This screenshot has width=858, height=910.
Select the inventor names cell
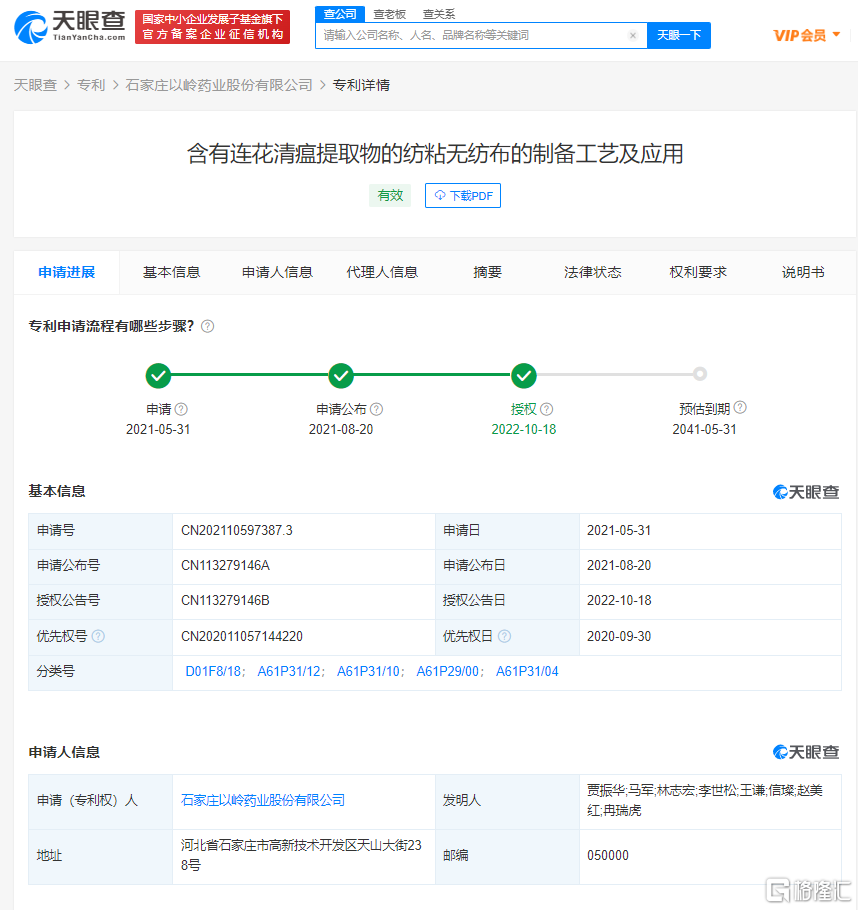point(710,800)
